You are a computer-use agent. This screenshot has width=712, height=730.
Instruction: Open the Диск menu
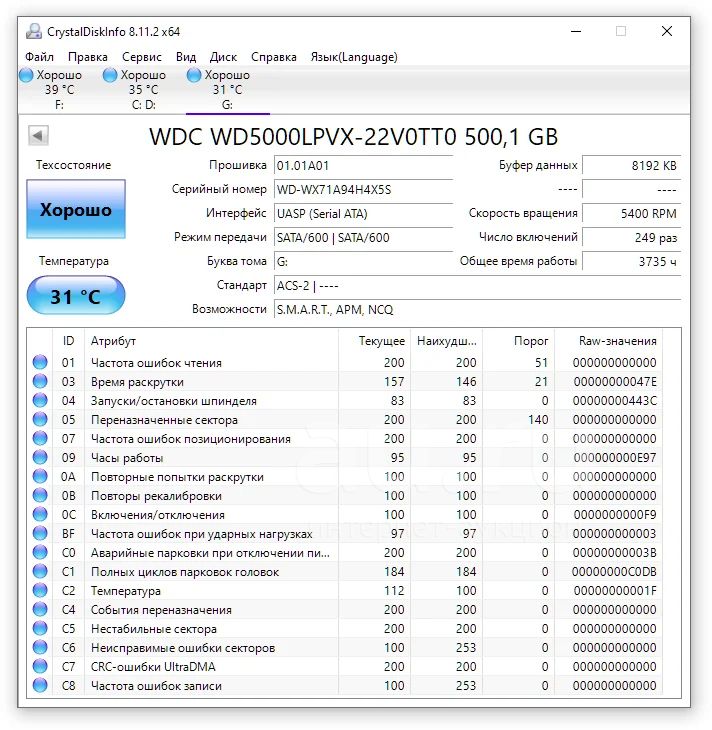[x=223, y=57]
